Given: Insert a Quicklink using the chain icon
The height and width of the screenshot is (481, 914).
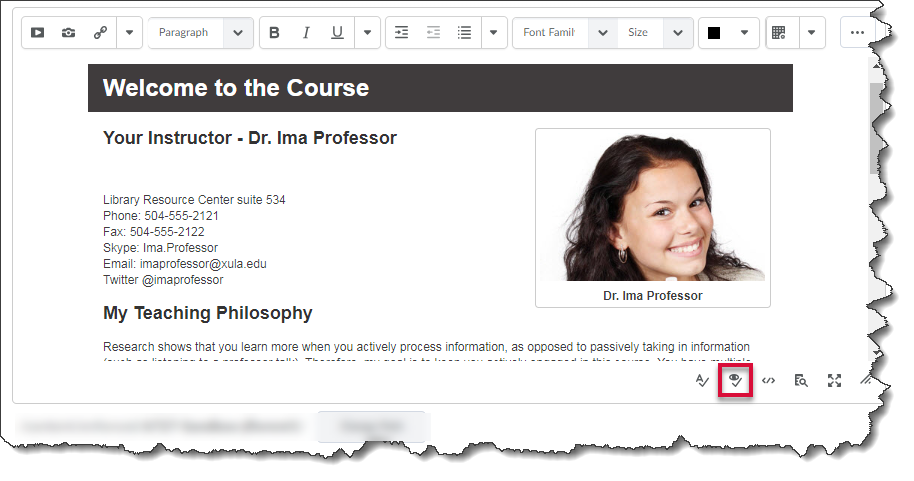Looking at the screenshot, I should (99, 33).
